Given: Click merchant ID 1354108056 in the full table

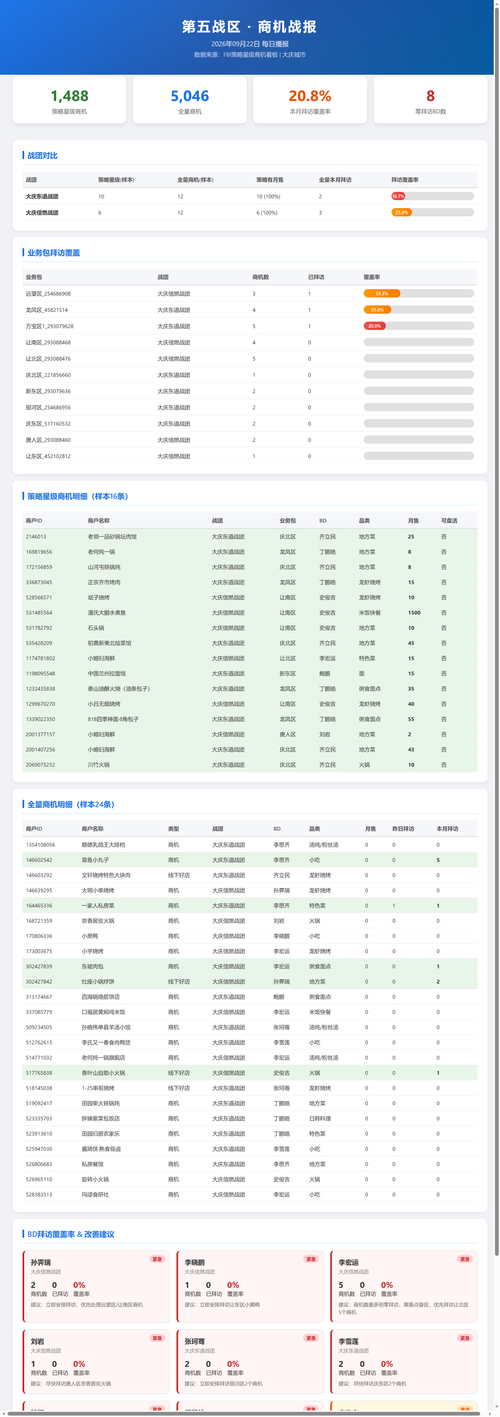Looking at the screenshot, I should click(41, 845).
